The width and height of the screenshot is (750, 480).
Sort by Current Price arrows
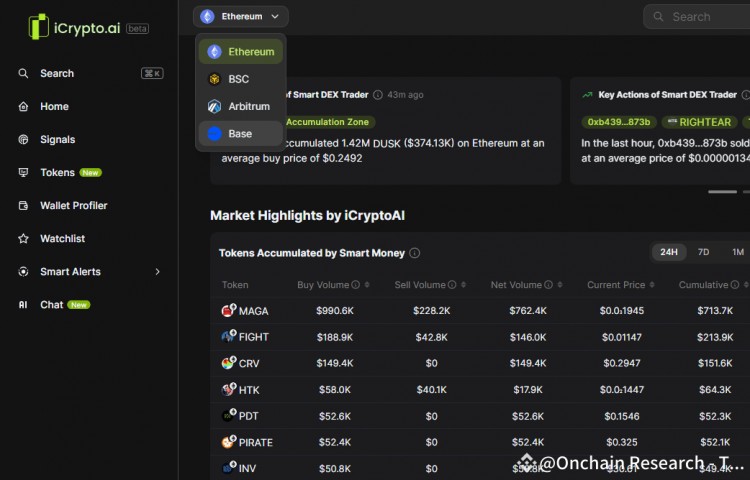(652, 285)
